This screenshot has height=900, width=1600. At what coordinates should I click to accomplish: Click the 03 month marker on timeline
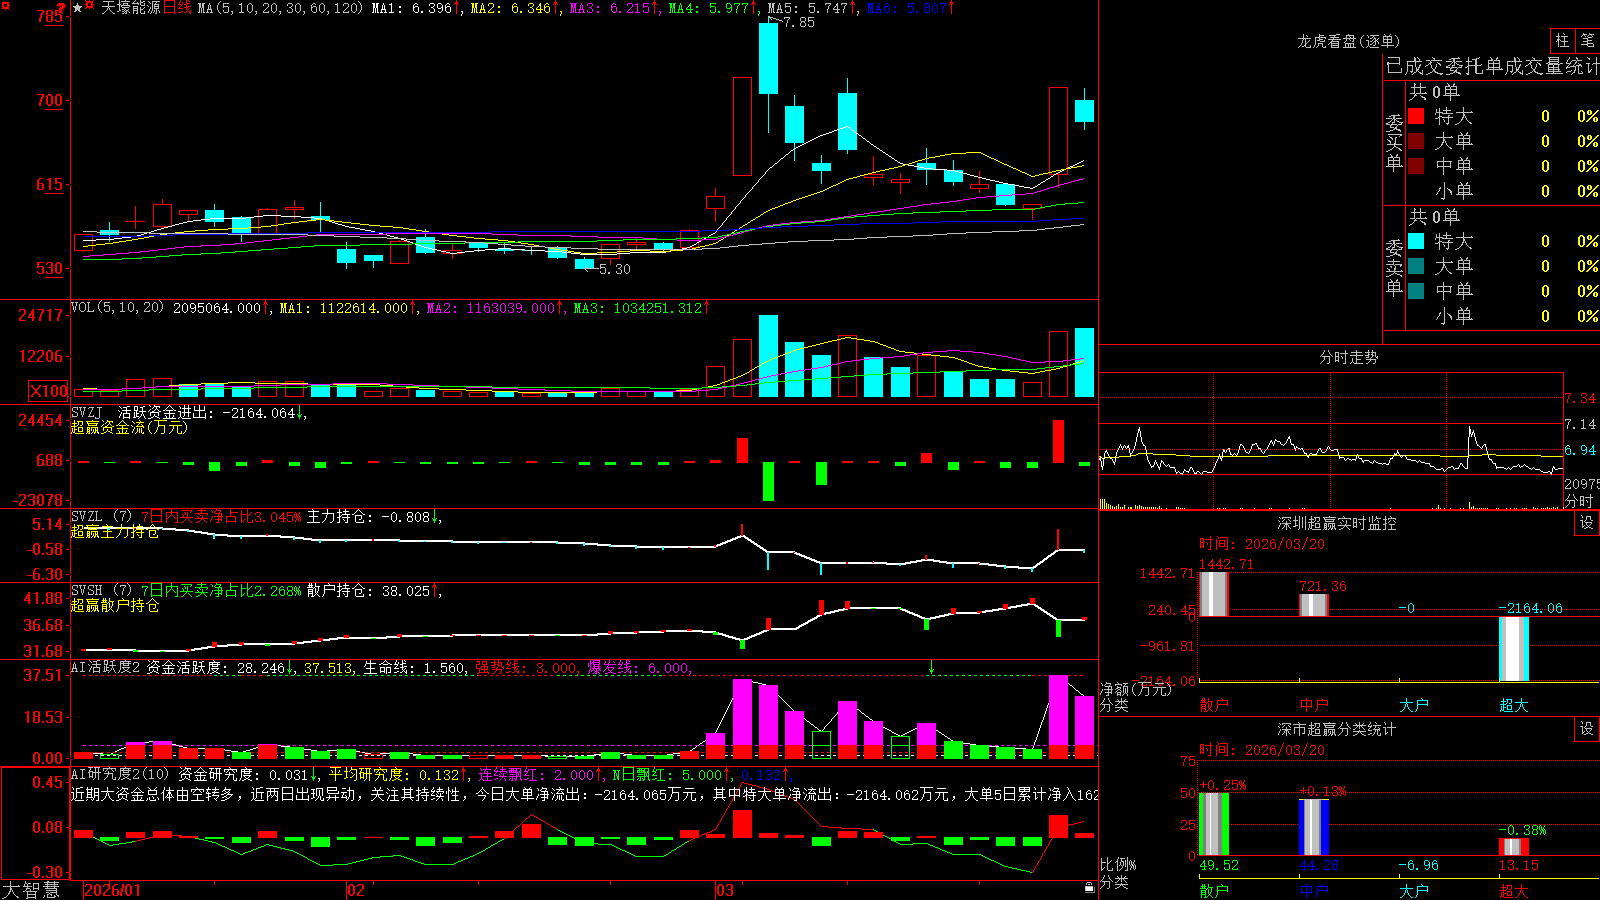[725, 890]
